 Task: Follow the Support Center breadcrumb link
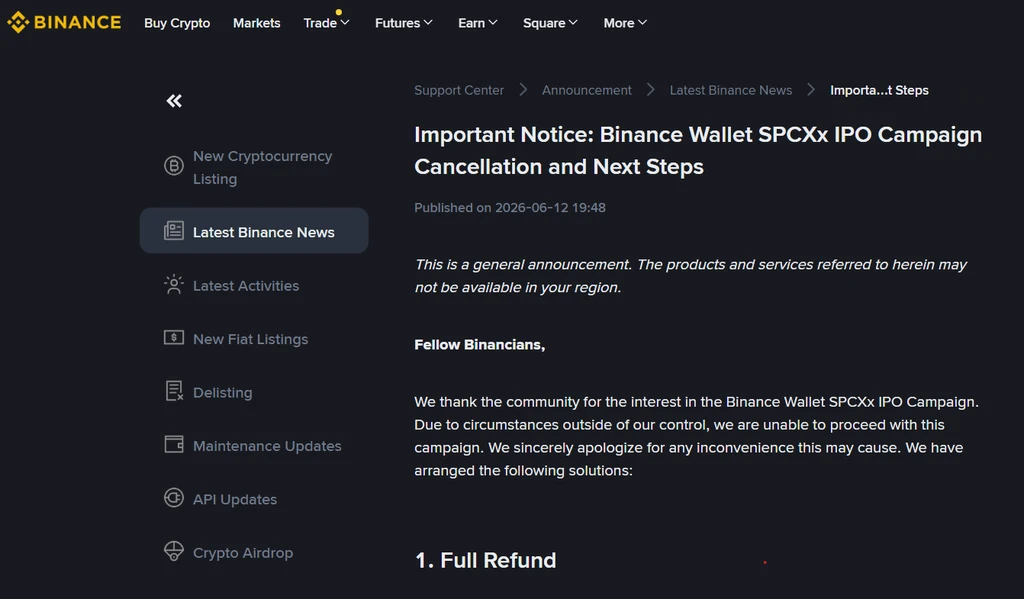[459, 90]
